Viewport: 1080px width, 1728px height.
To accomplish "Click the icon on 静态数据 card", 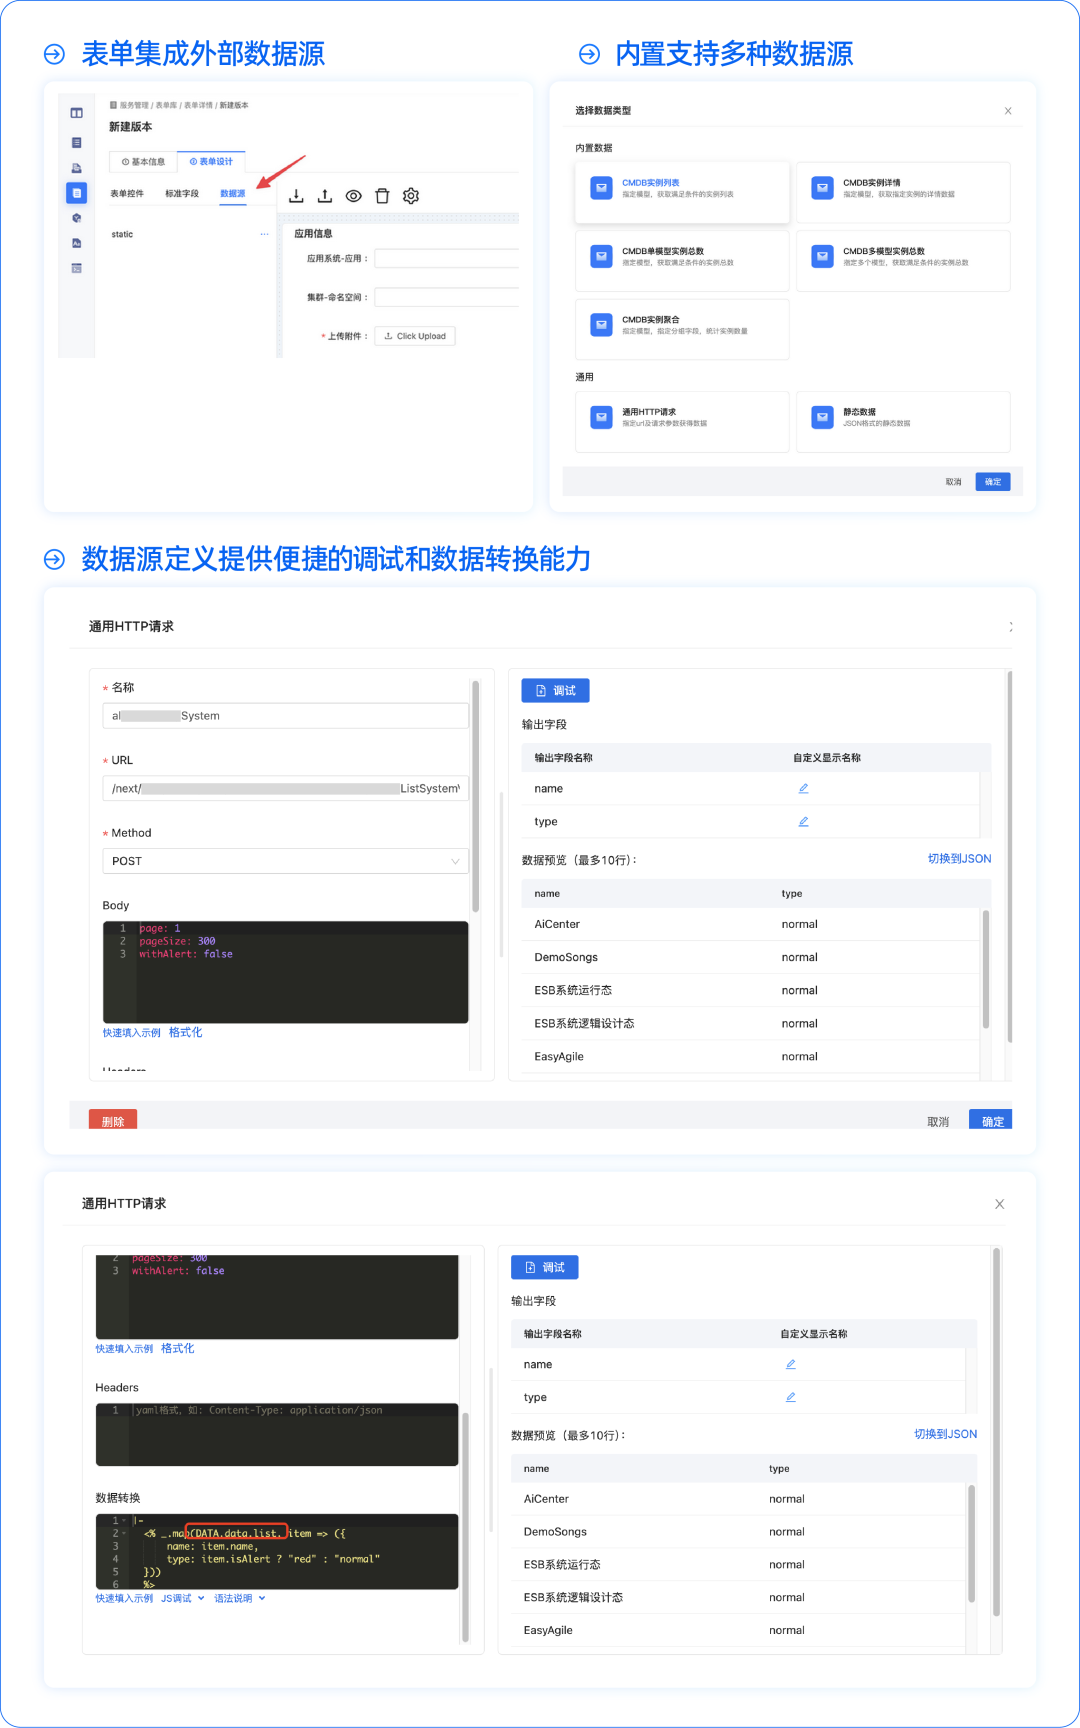I will pos(822,417).
